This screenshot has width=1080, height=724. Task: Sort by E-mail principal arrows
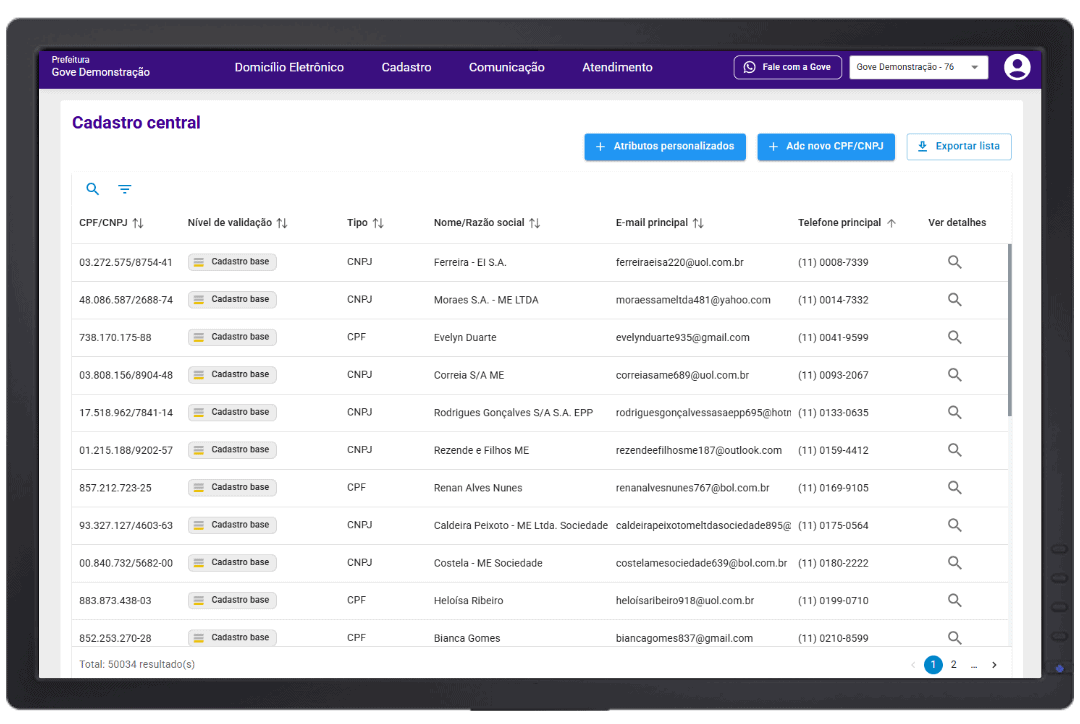click(x=698, y=223)
